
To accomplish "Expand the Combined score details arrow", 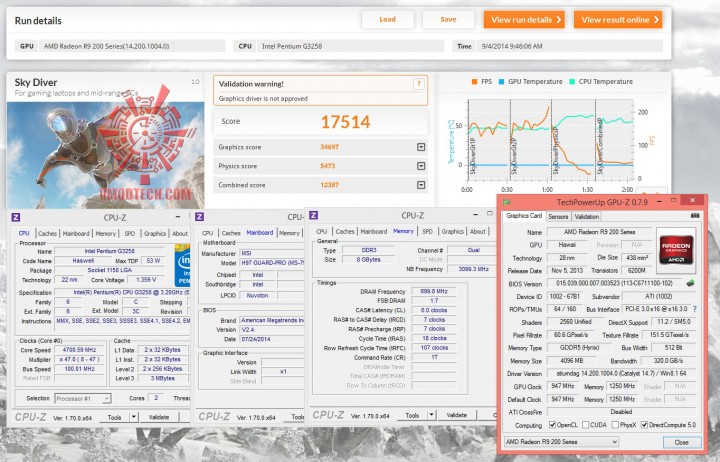I will pyautogui.click(x=421, y=185).
